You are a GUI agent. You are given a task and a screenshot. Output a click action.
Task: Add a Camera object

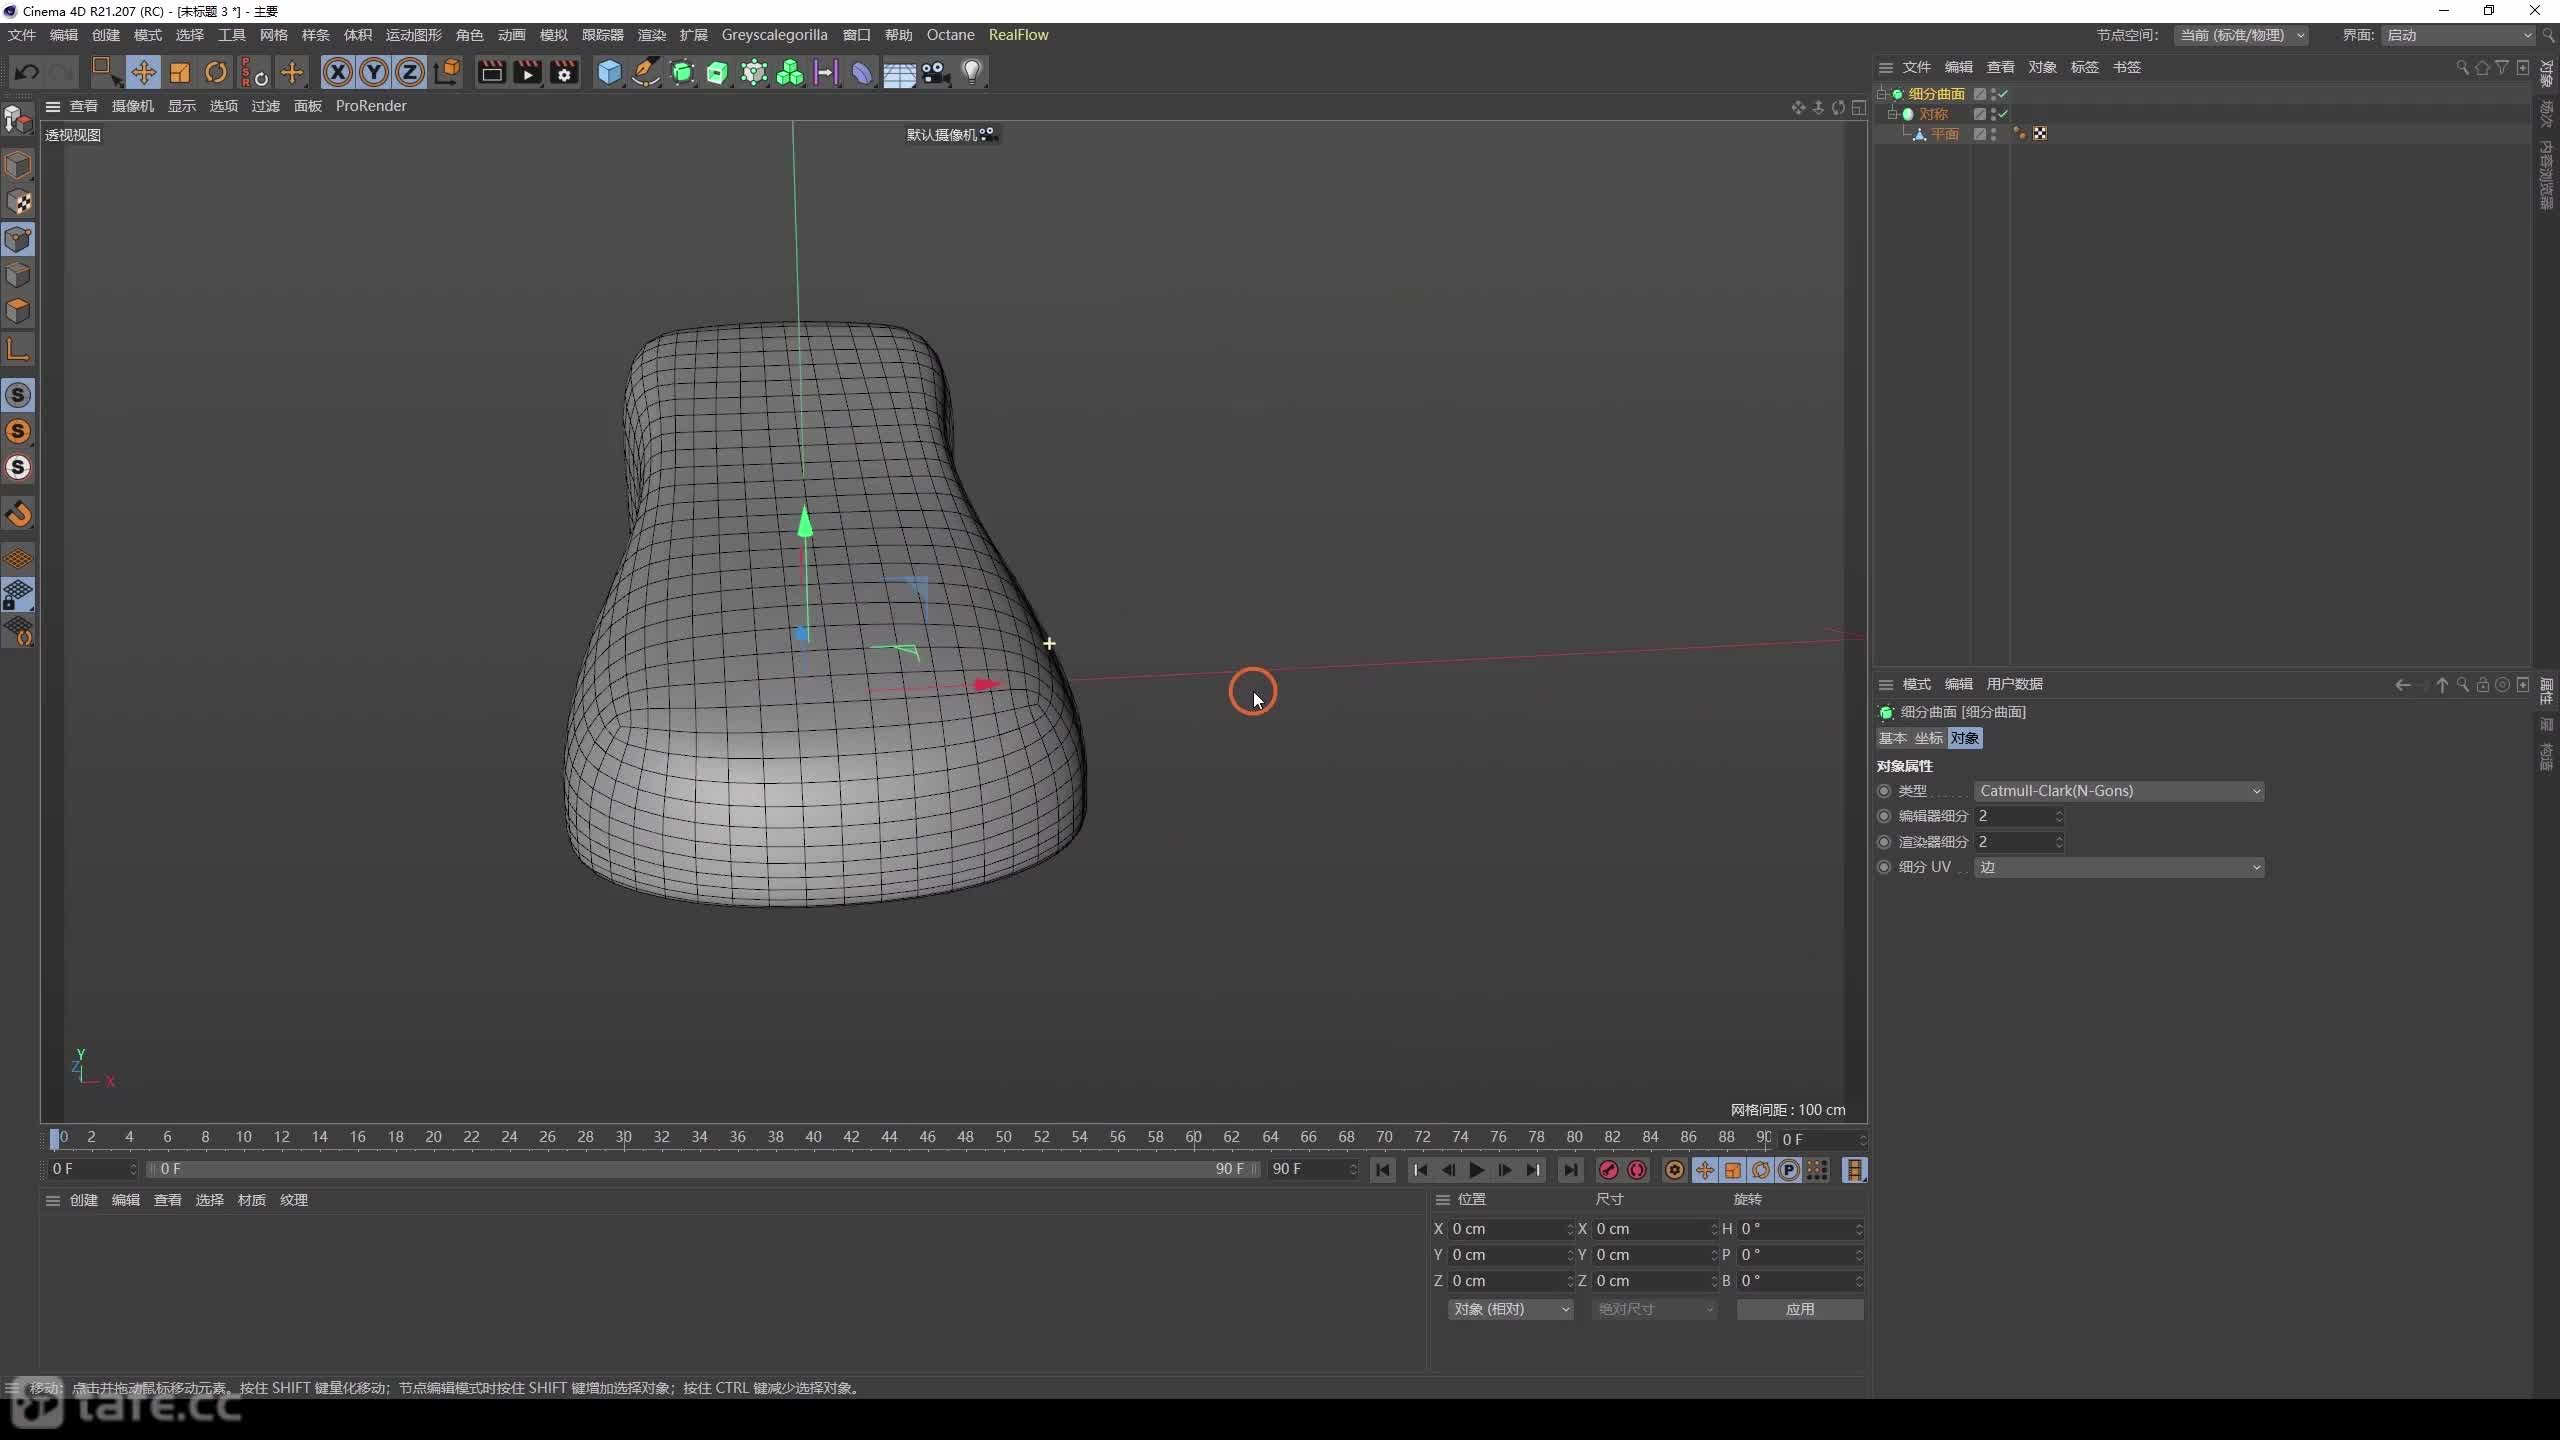935,72
